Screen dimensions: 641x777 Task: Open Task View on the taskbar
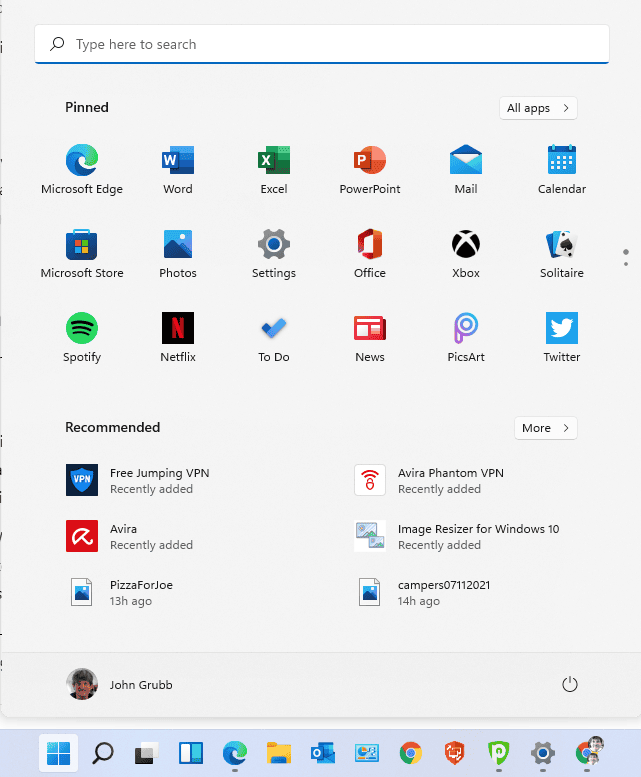[147, 753]
